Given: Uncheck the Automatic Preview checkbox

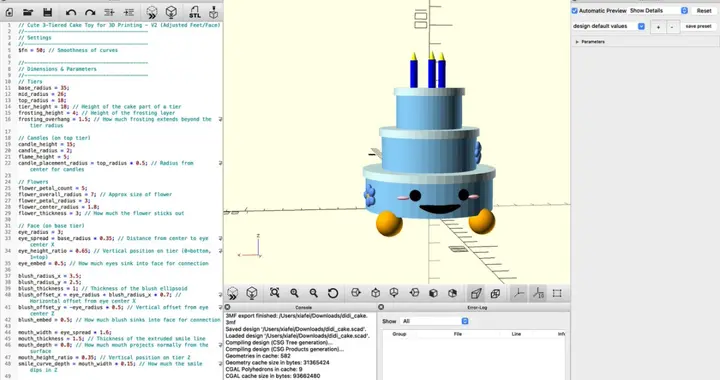Looking at the screenshot, I should pyautogui.click(x=574, y=11).
